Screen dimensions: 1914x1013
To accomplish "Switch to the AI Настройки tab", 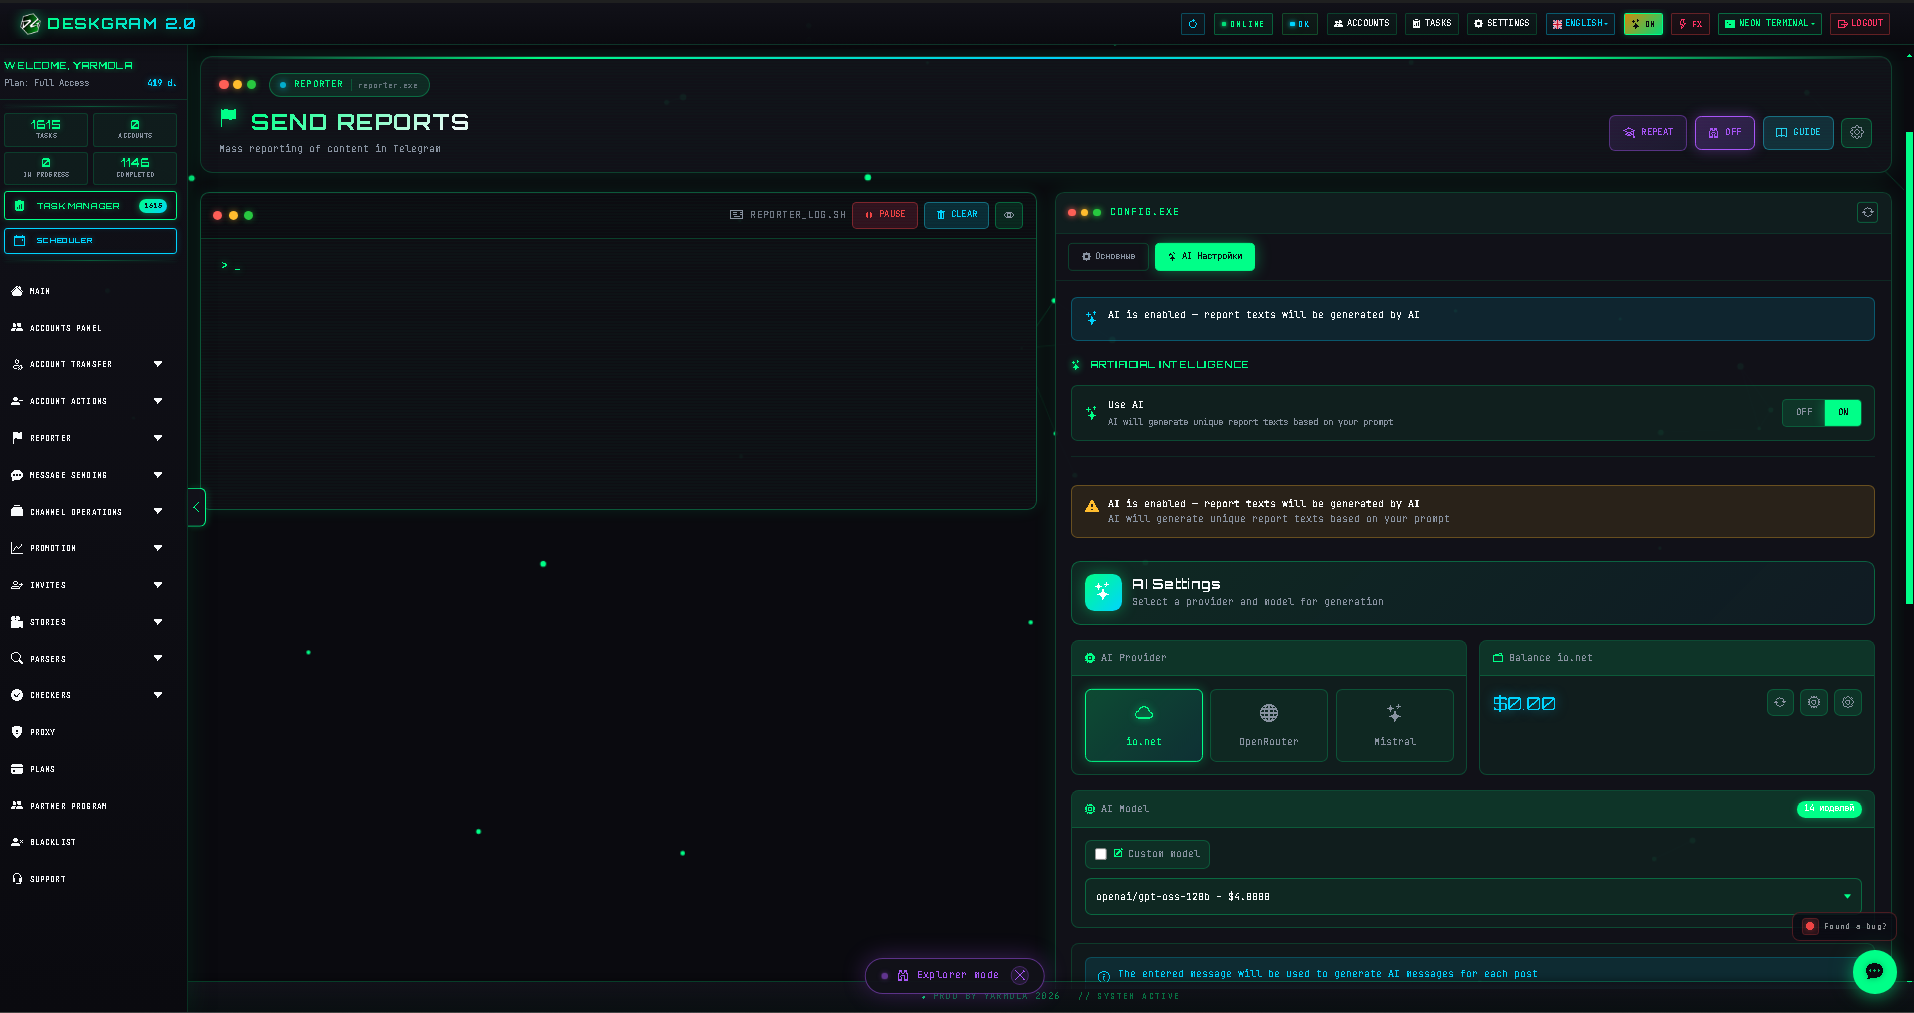I will coord(1204,257).
